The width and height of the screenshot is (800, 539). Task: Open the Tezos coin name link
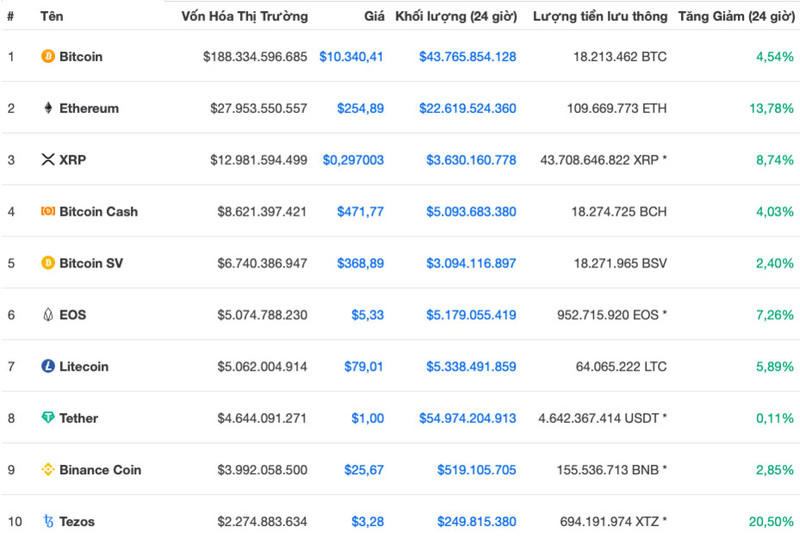tap(77, 521)
